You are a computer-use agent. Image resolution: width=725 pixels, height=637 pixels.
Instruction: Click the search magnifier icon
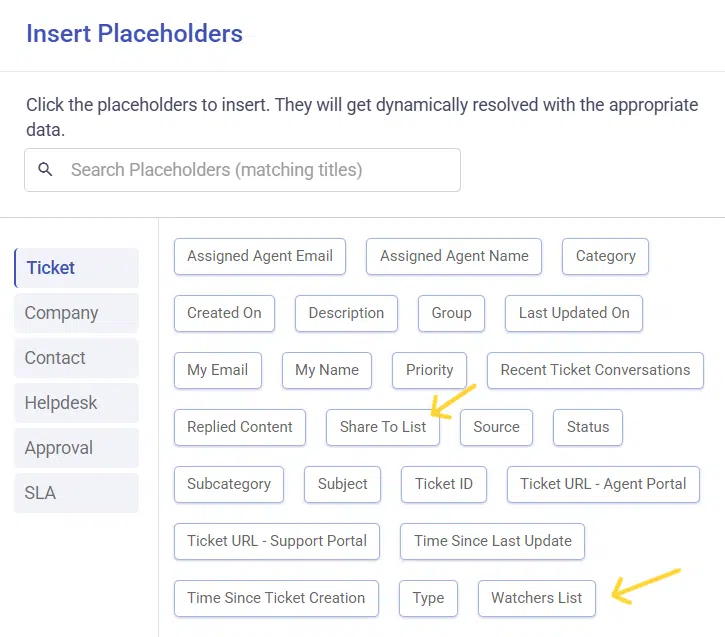45,170
